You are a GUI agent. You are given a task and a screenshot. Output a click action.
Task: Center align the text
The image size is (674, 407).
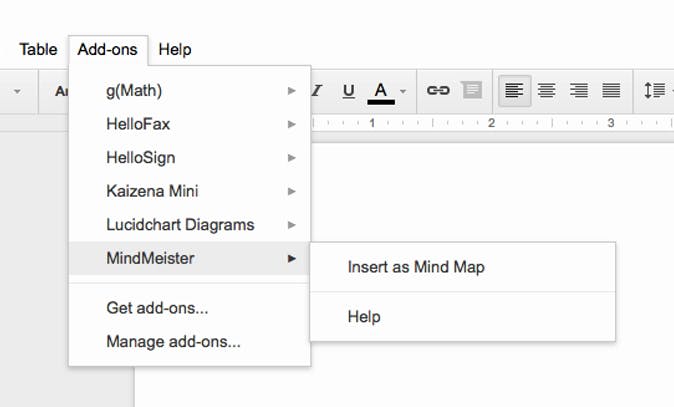click(546, 91)
